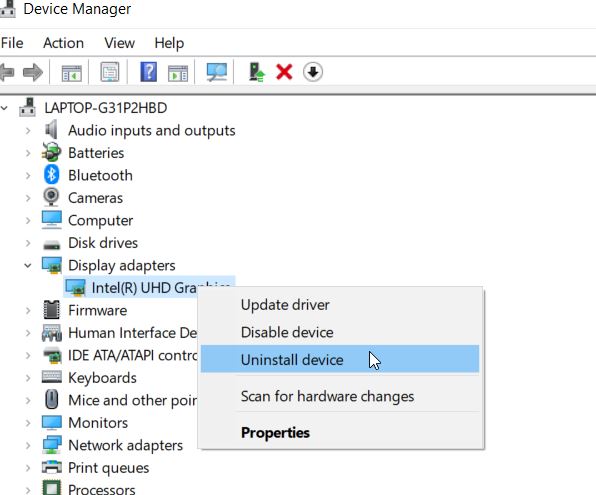Open the Action menu
The height and width of the screenshot is (495, 596).
pyautogui.click(x=63, y=43)
